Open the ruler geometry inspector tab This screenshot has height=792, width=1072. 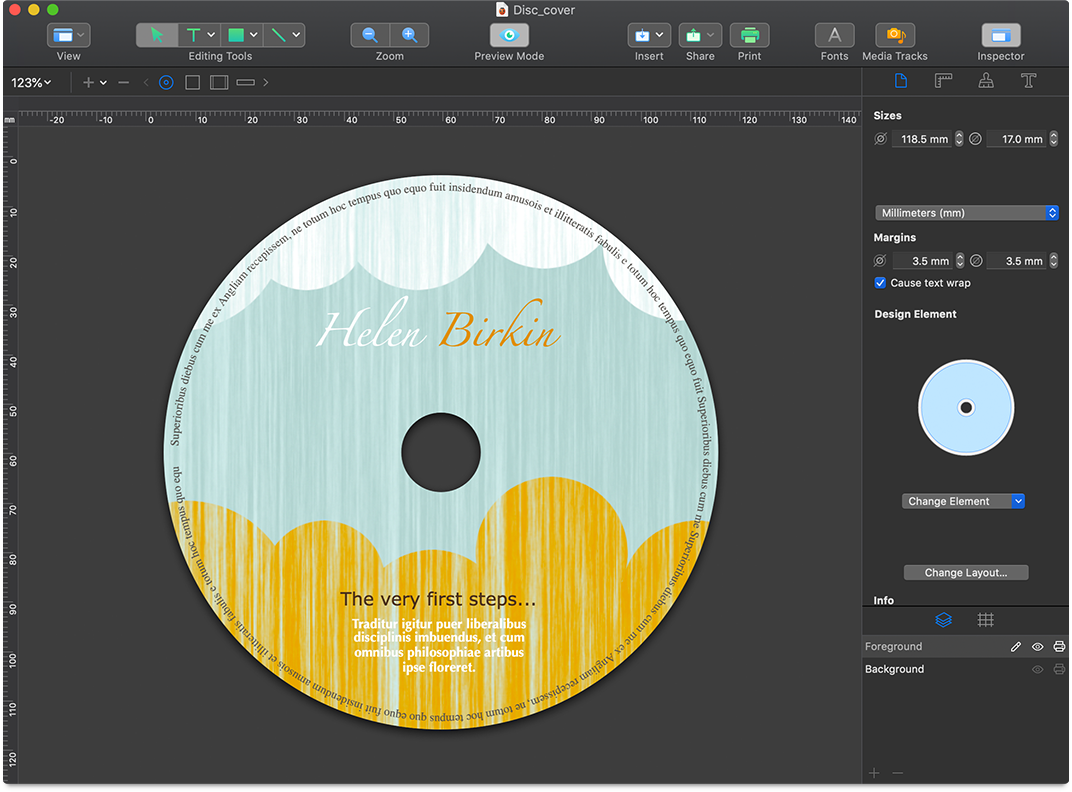coord(943,82)
